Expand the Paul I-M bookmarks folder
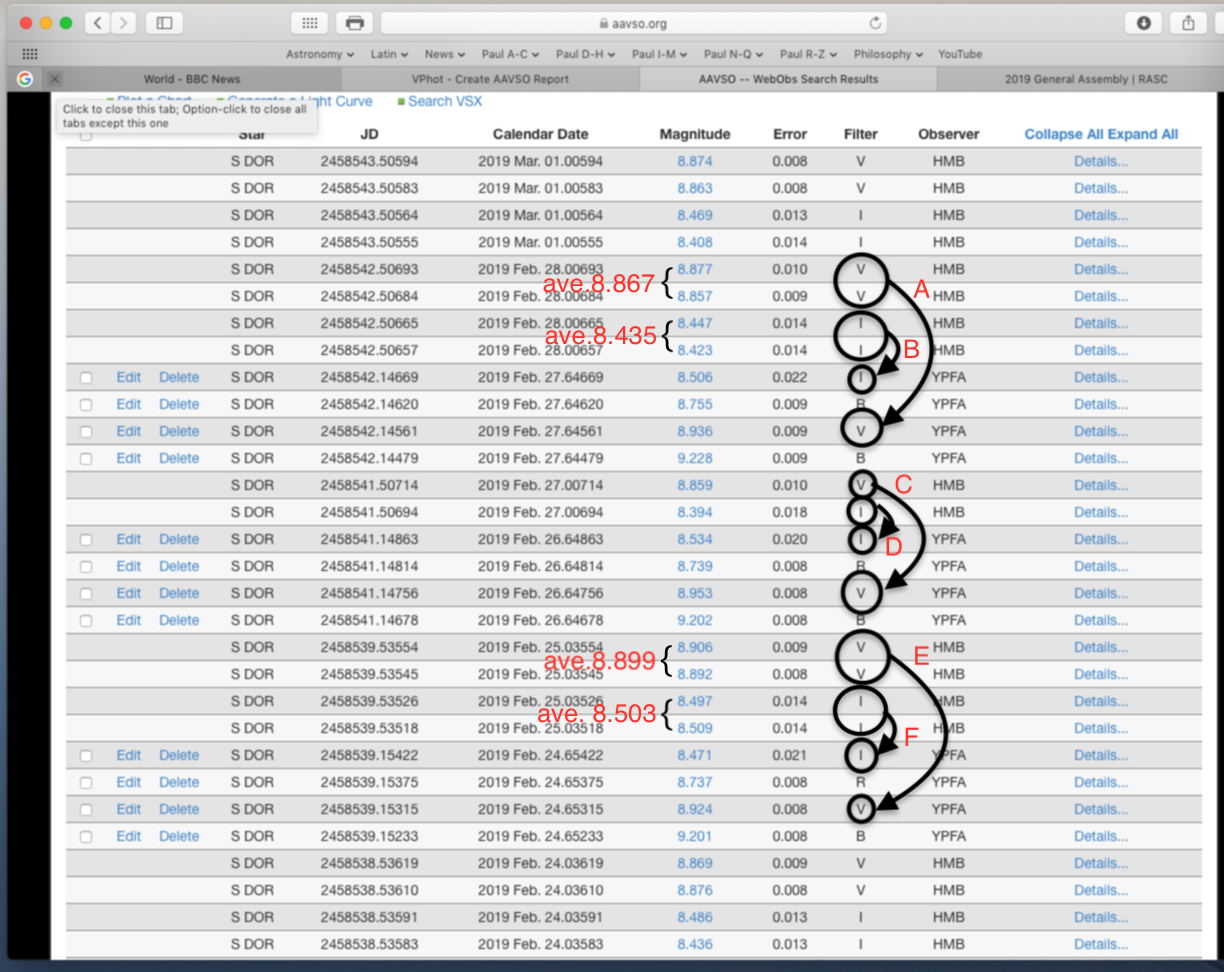1224x972 pixels. coord(660,54)
